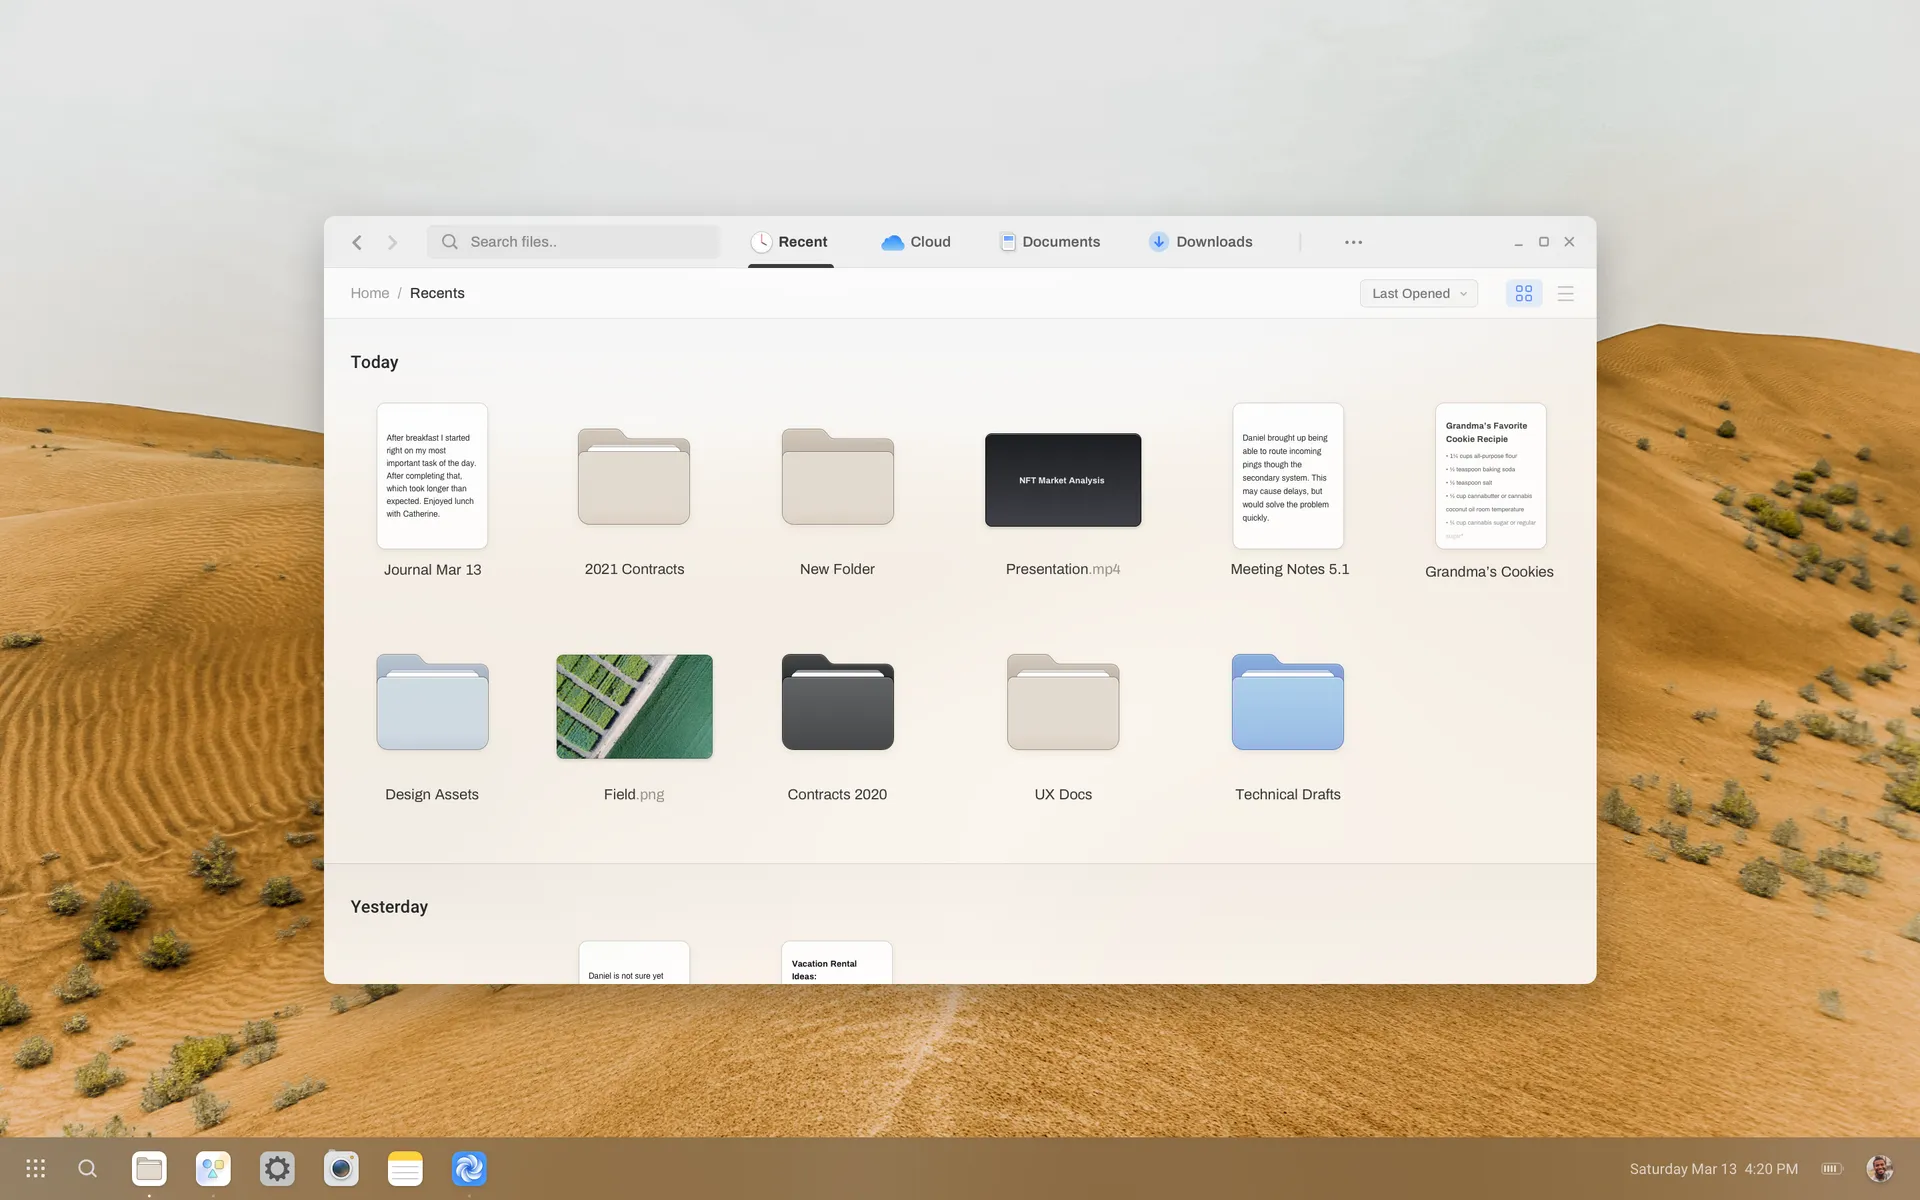
Task: Click the Yesterday section heading
Action: tap(389, 907)
